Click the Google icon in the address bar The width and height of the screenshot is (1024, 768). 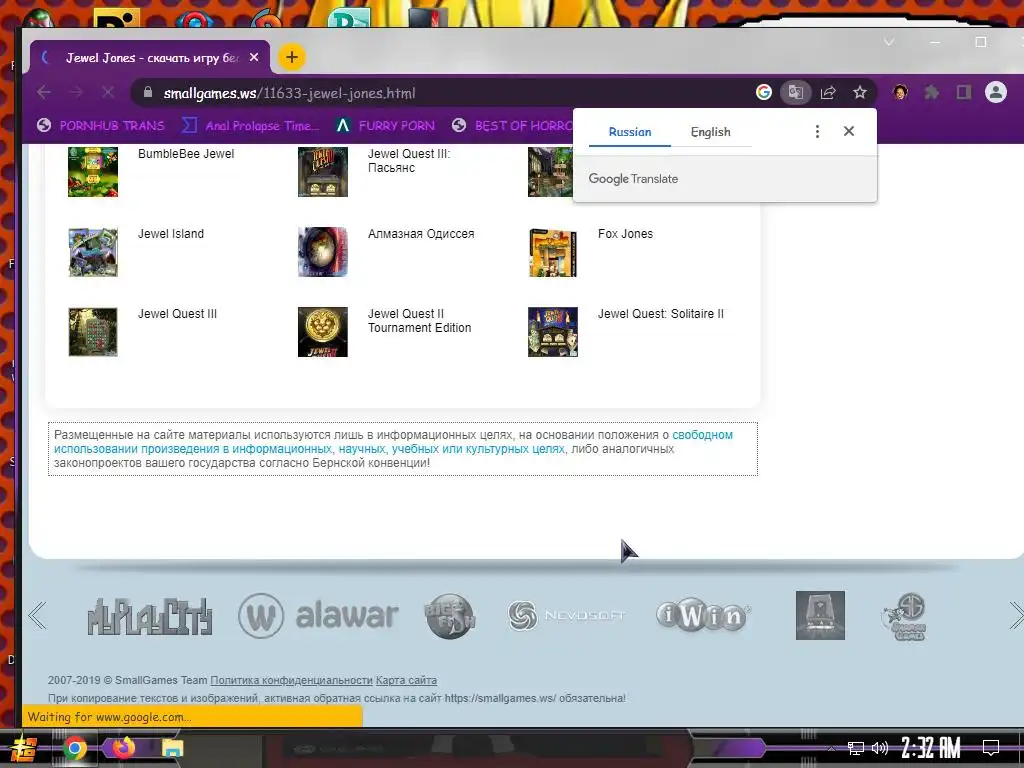pos(763,92)
